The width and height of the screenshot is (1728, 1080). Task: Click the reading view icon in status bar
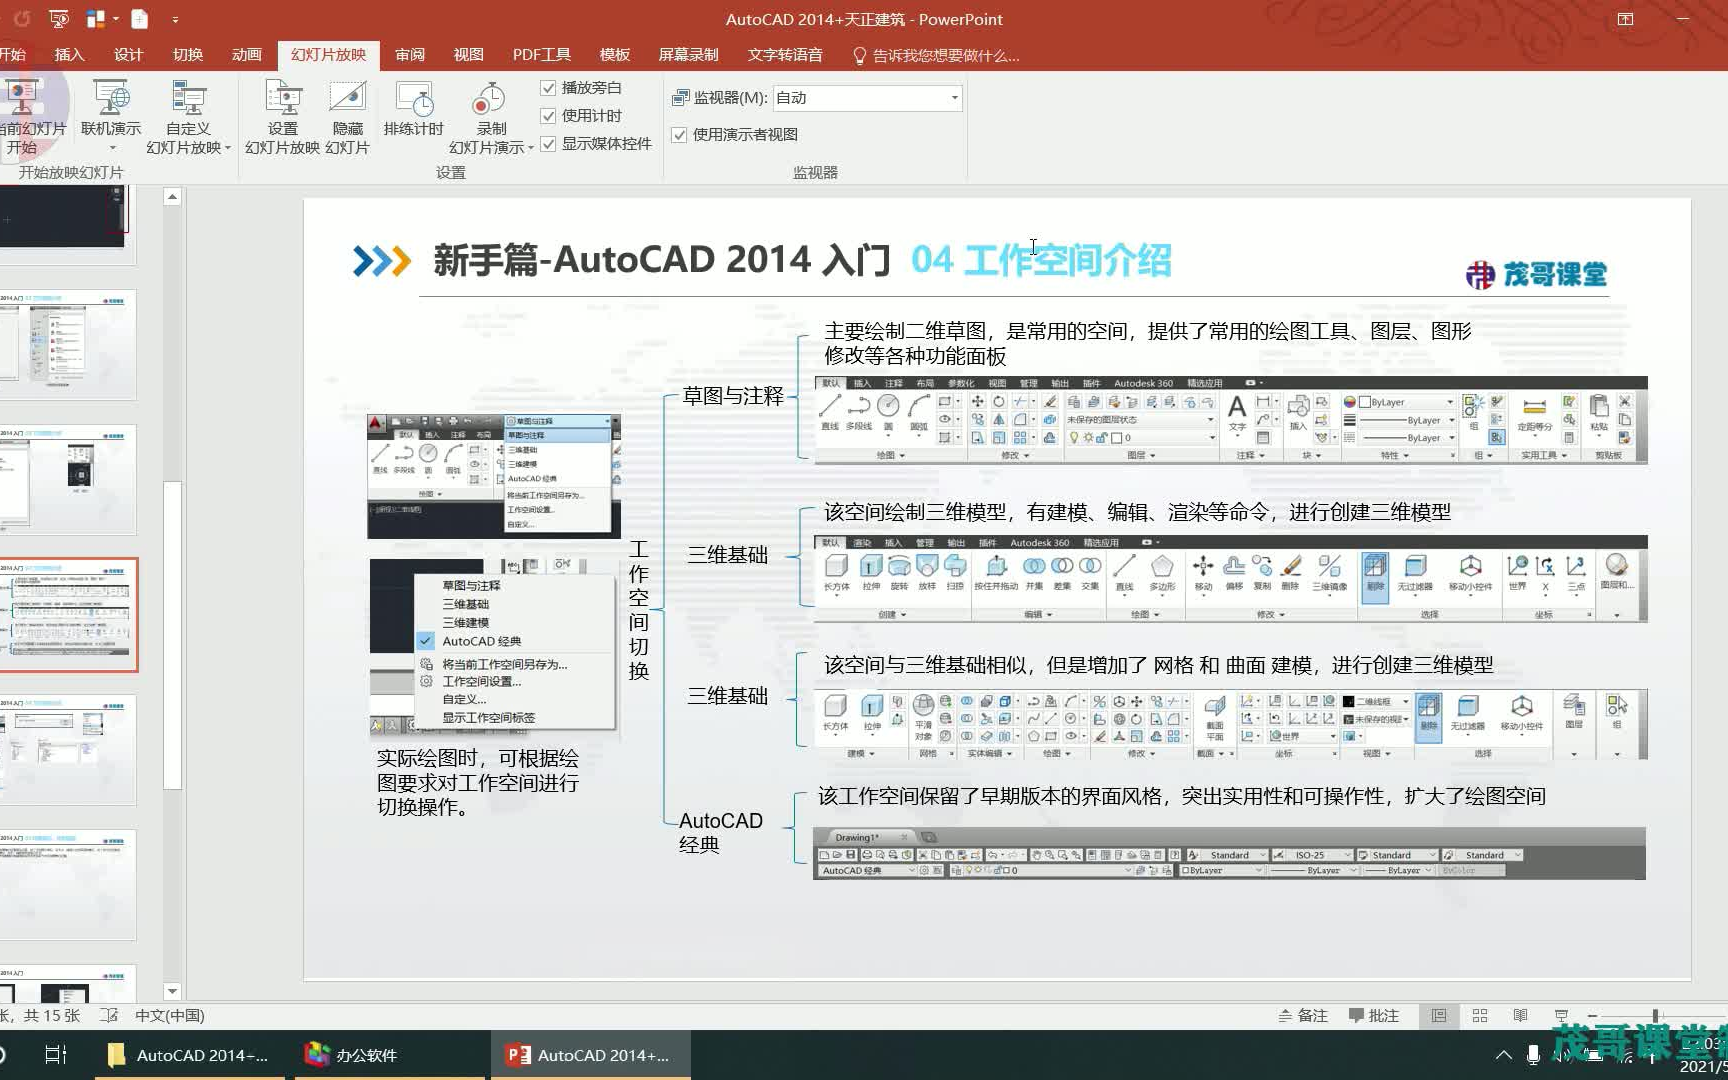[1518, 1015]
